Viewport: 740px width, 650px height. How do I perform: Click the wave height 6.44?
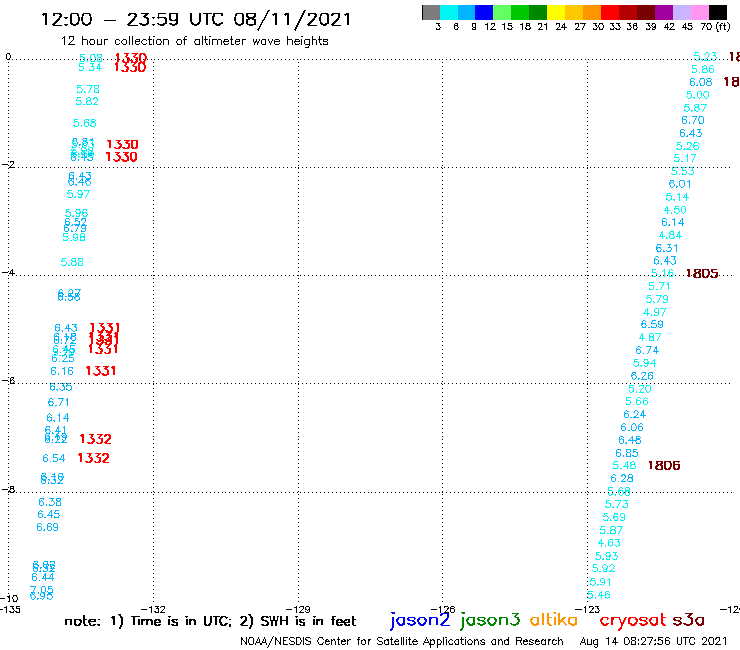pos(43,577)
